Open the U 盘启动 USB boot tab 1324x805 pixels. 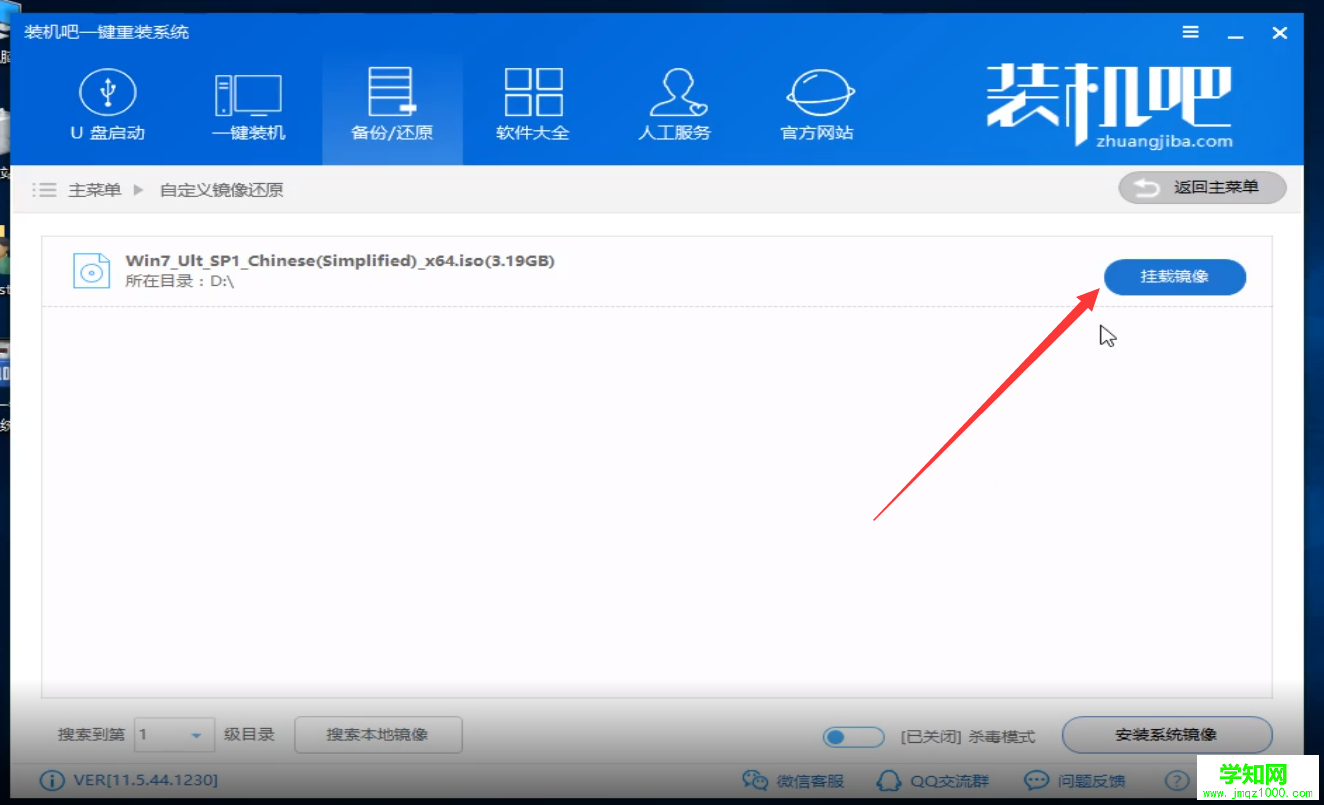pos(107,105)
